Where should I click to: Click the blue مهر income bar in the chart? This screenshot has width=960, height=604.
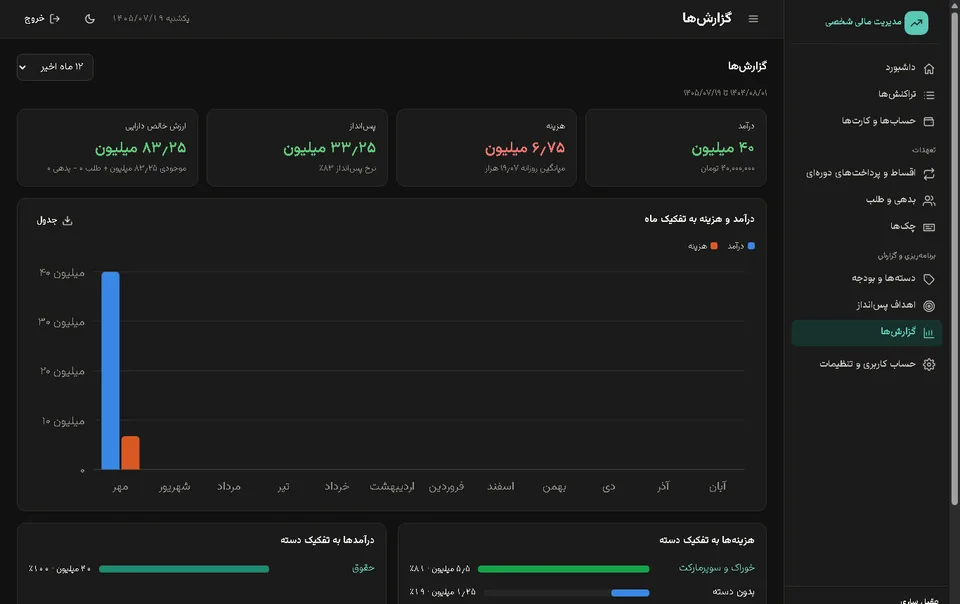tap(110, 371)
